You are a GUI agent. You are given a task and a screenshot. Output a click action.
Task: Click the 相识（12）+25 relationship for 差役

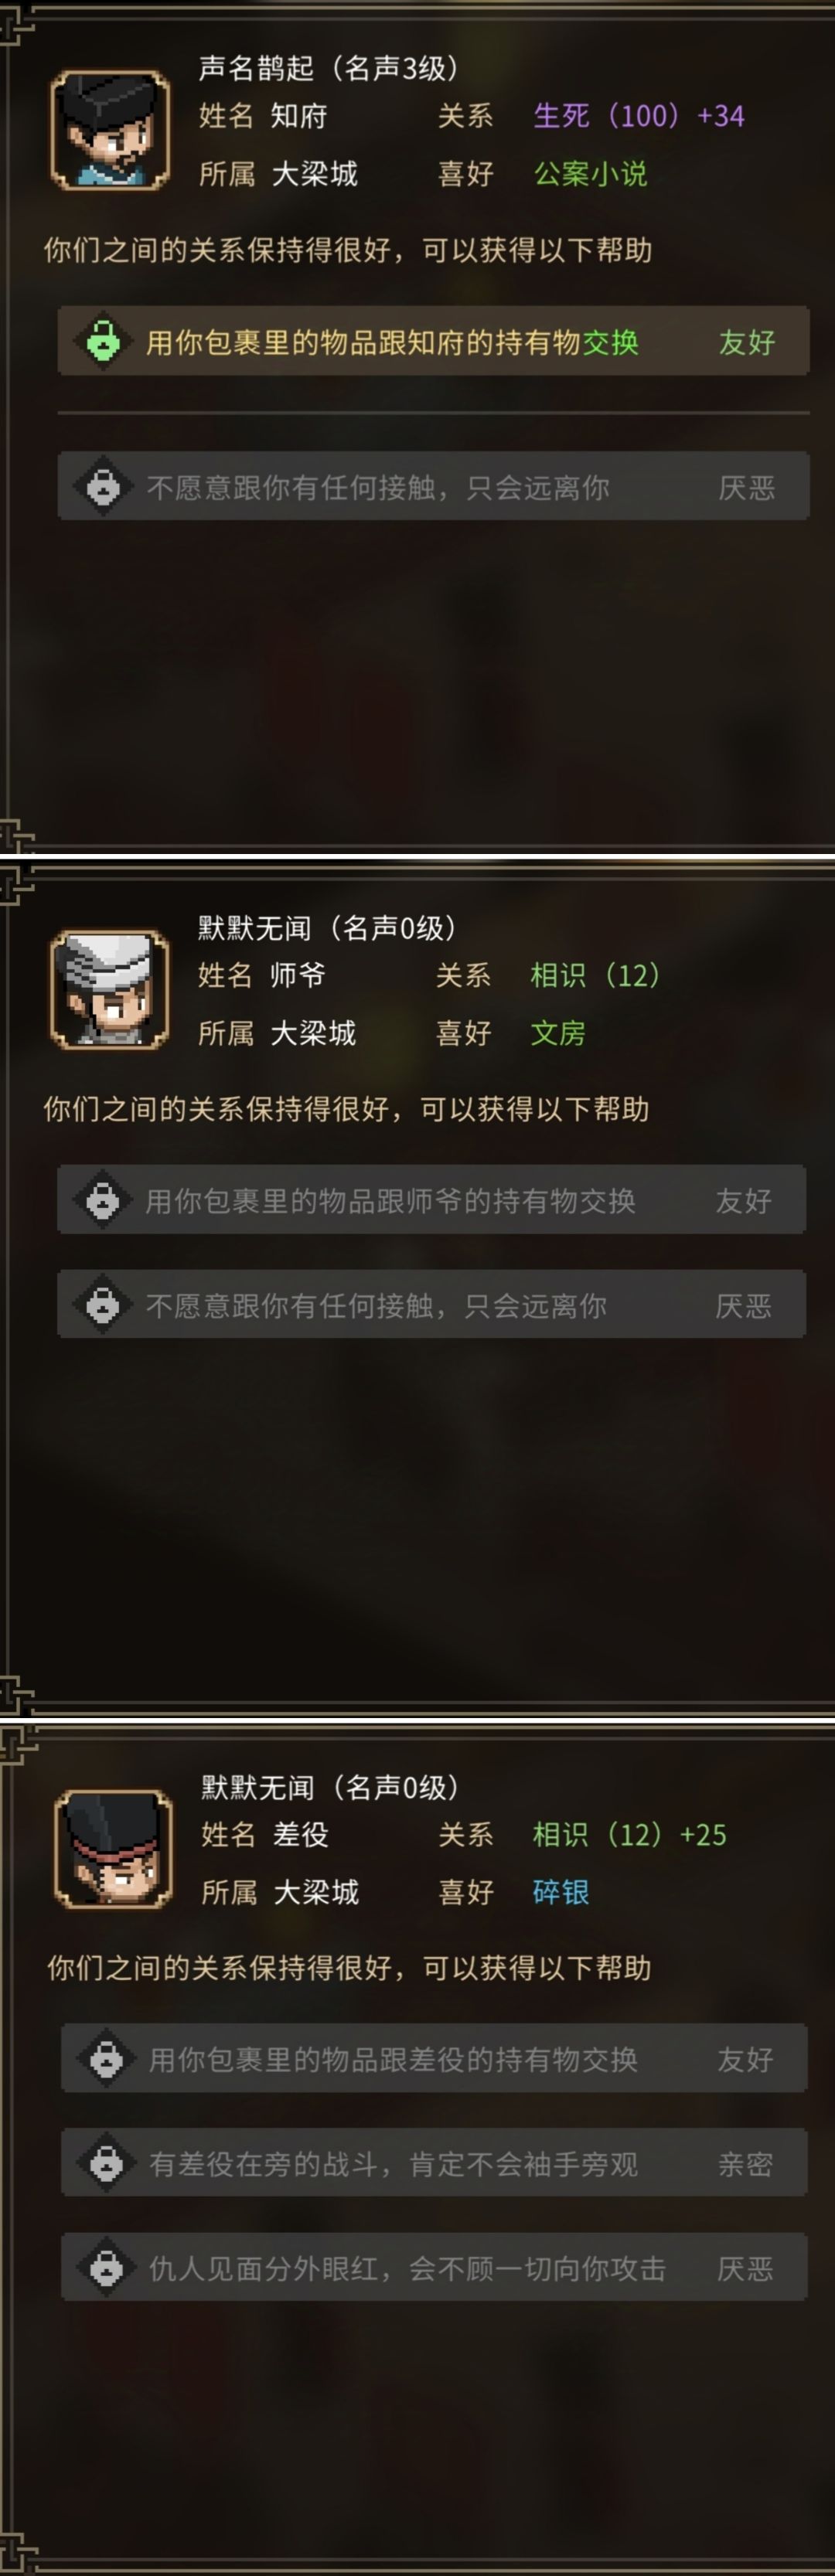click(629, 1835)
